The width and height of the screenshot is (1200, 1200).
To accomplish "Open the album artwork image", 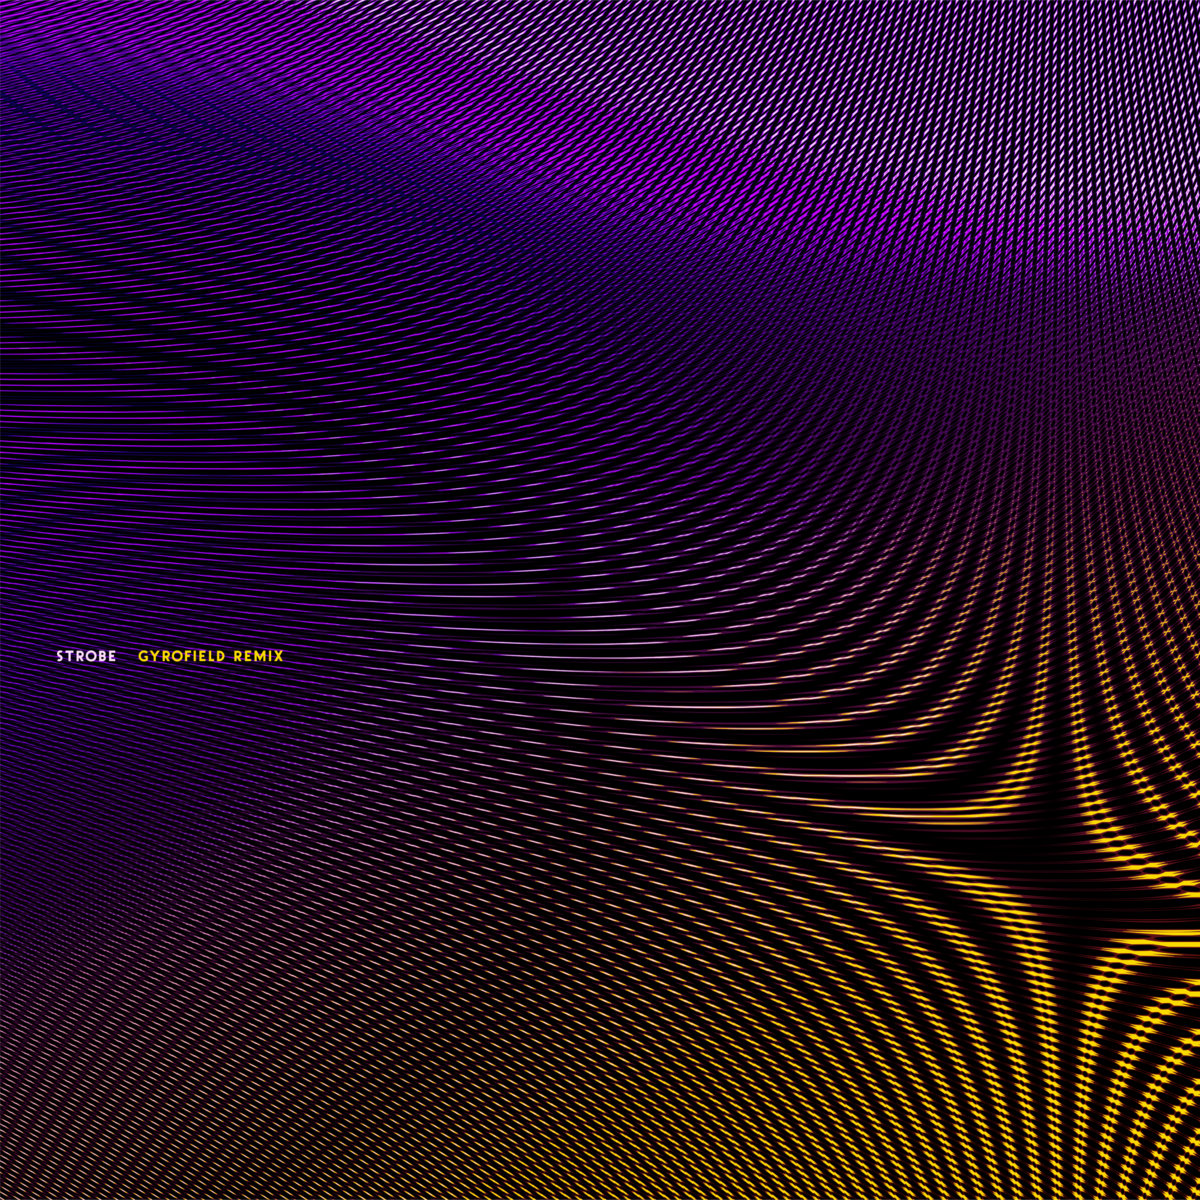I will point(600,600).
